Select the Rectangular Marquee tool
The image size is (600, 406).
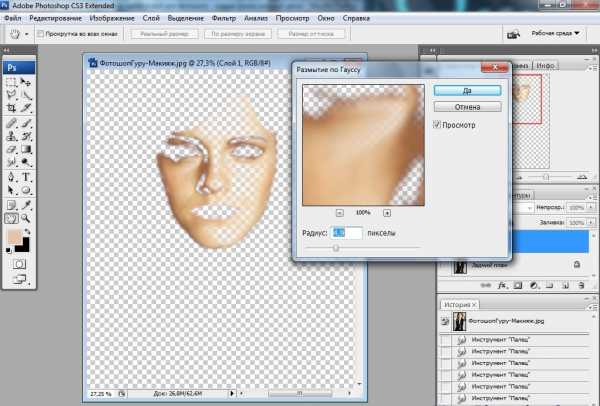click(x=11, y=82)
